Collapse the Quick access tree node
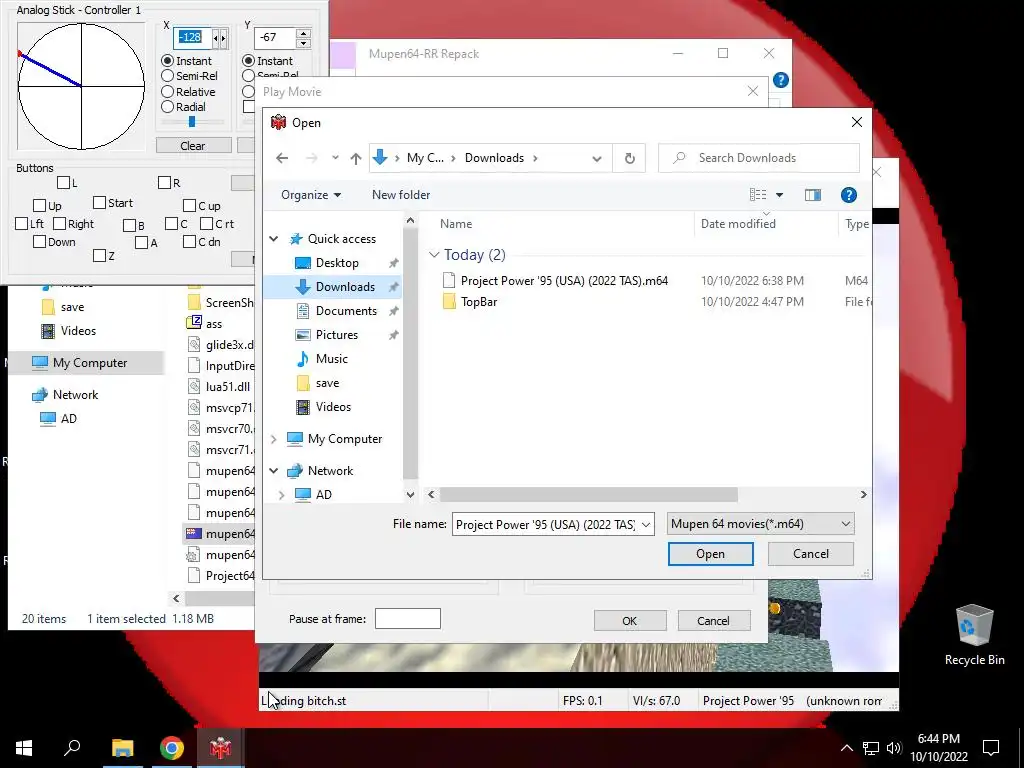This screenshot has height=768, width=1024. click(x=274, y=239)
